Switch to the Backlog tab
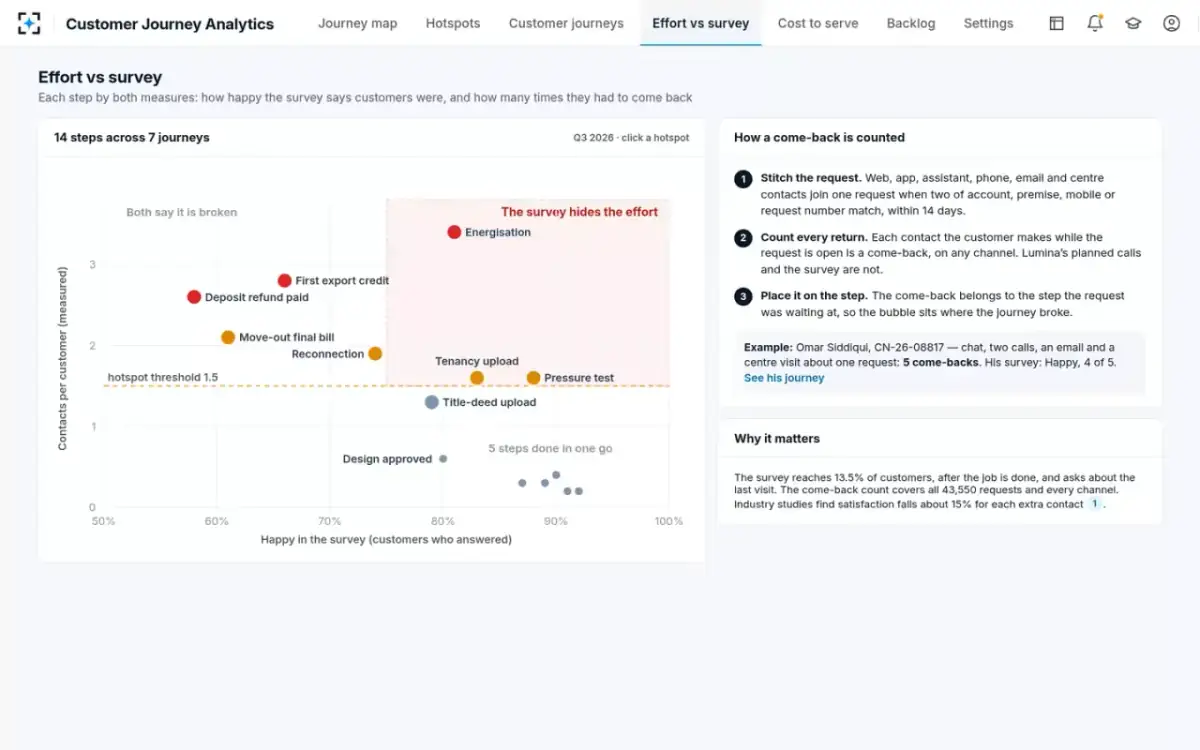This screenshot has height=750, width=1200. point(911,23)
